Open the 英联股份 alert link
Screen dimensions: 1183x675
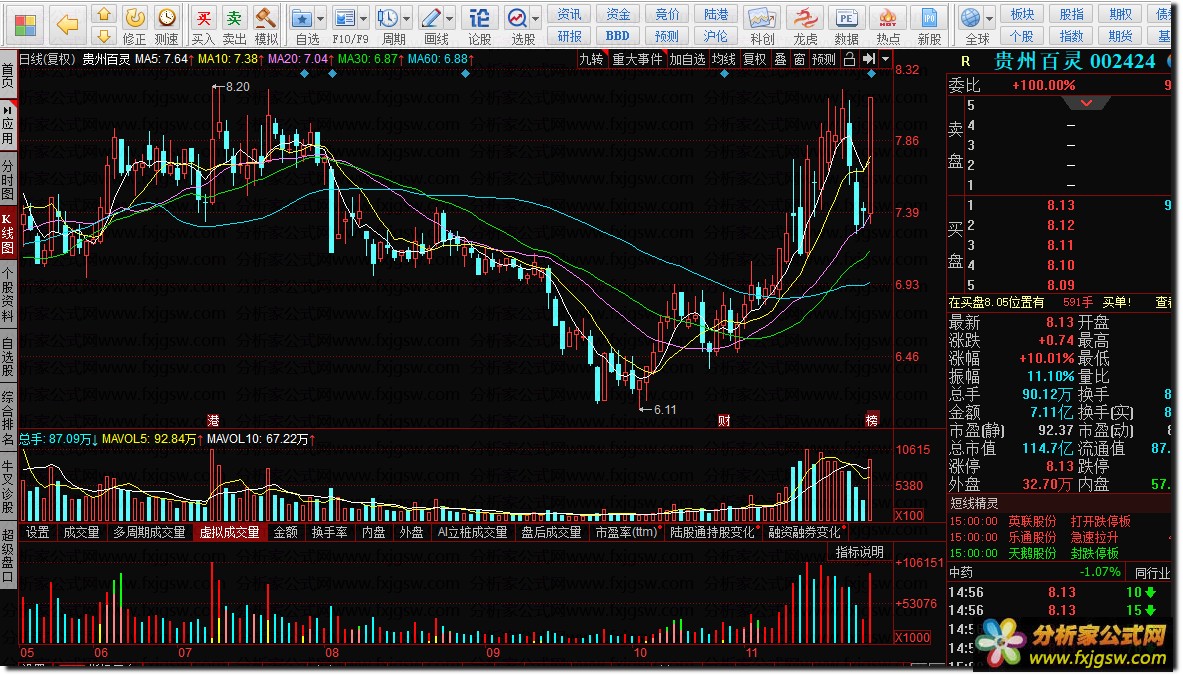pos(1032,521)
